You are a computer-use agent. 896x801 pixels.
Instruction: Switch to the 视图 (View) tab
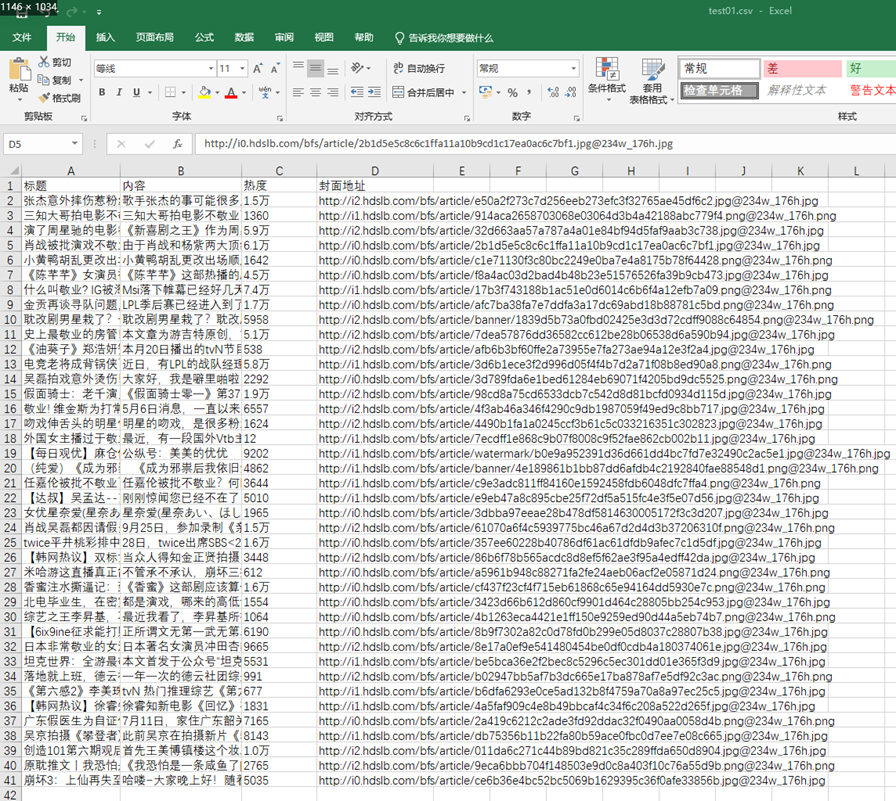(x=324, y=37)
